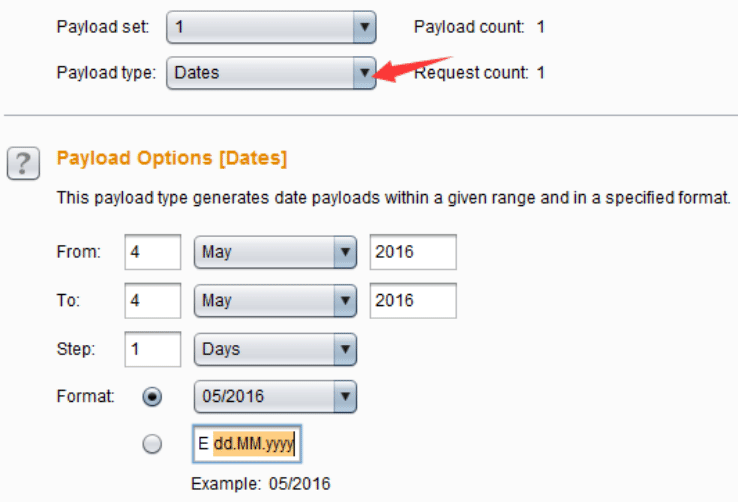The height and width of the screenshot is (502, 738).
Task: Click the custom format text field
Action: (247, 444)
